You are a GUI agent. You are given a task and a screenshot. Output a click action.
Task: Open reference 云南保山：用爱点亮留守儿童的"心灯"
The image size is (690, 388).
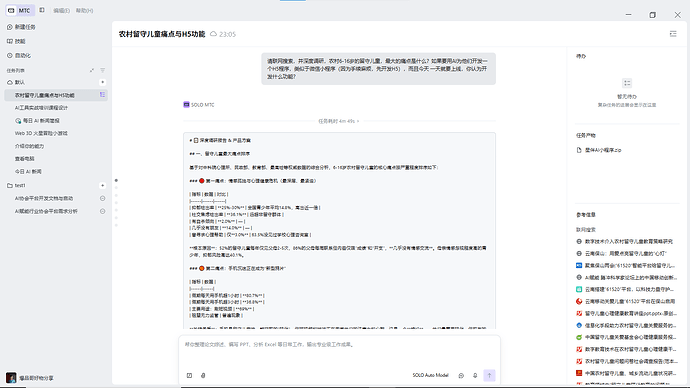point(621,253)
